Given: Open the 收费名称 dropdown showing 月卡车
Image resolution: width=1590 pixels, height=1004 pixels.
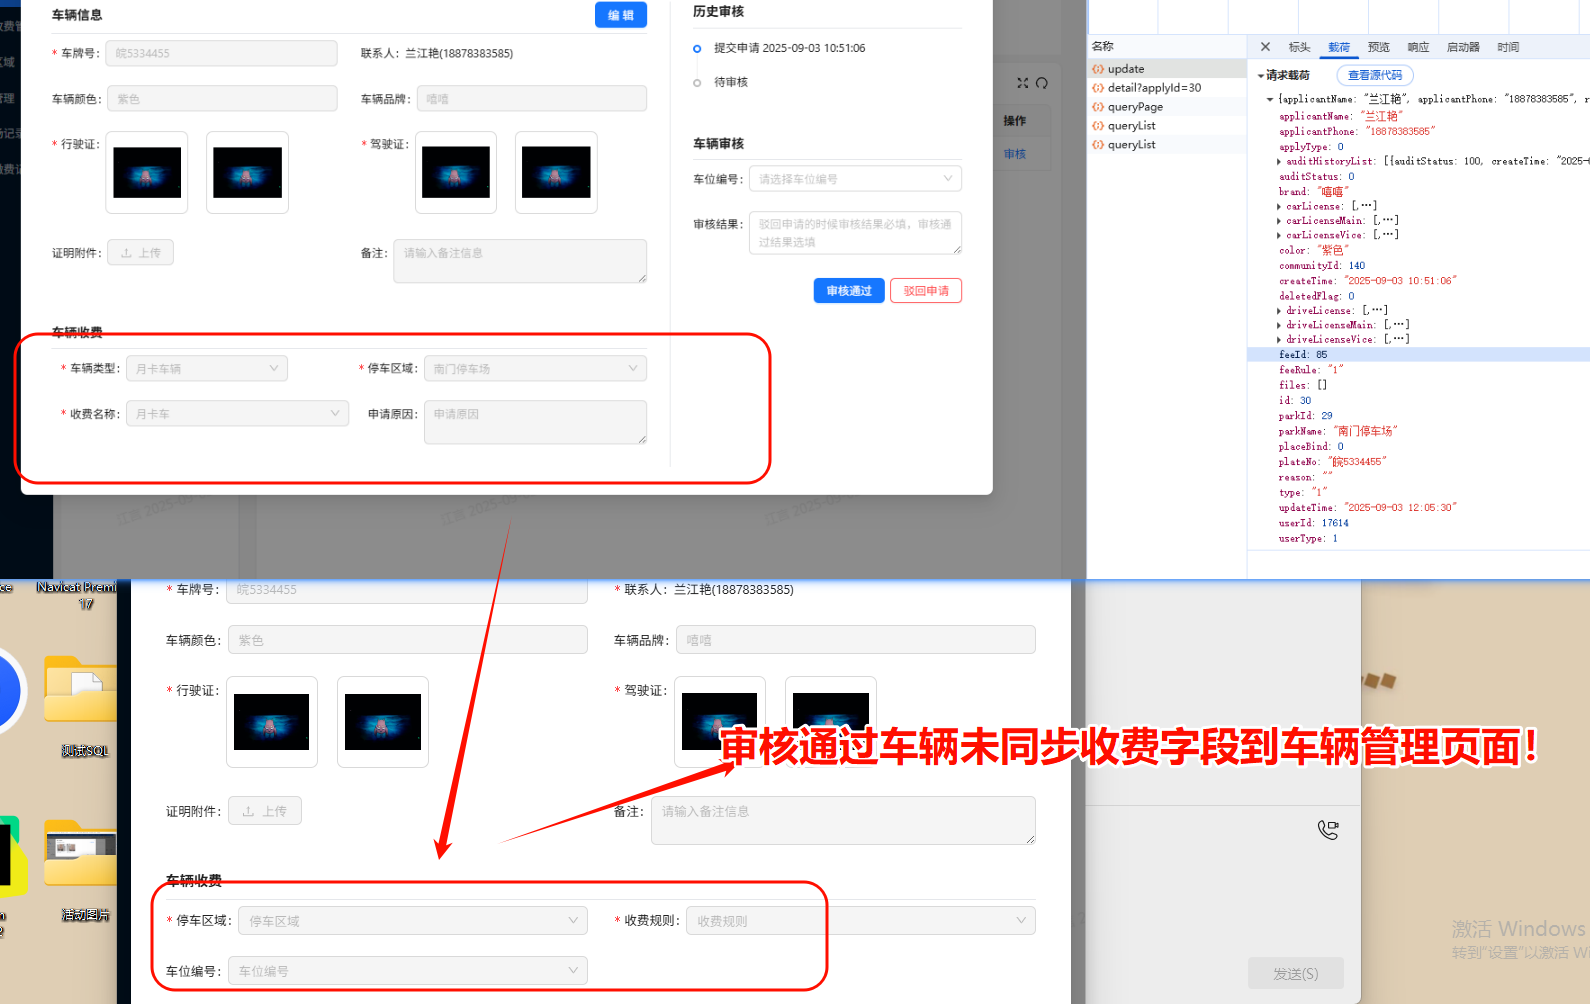Looking at the screenshot, I should click(x=238, y=414).
